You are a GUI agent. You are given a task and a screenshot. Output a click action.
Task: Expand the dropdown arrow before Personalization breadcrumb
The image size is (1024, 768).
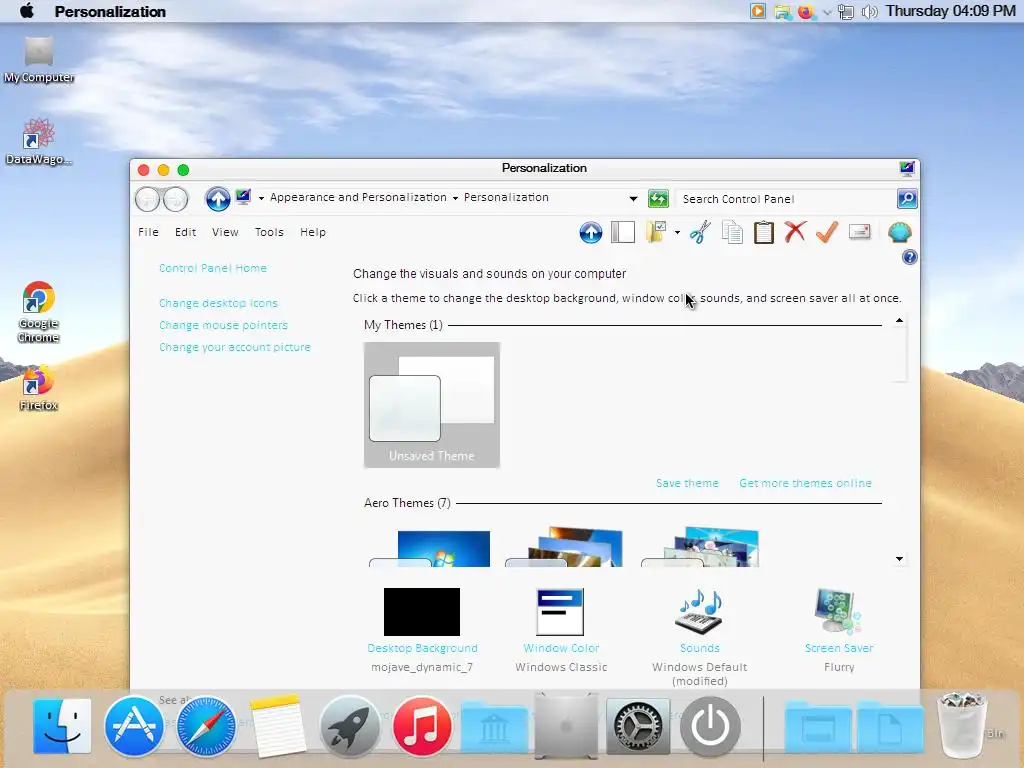[455, 198]
